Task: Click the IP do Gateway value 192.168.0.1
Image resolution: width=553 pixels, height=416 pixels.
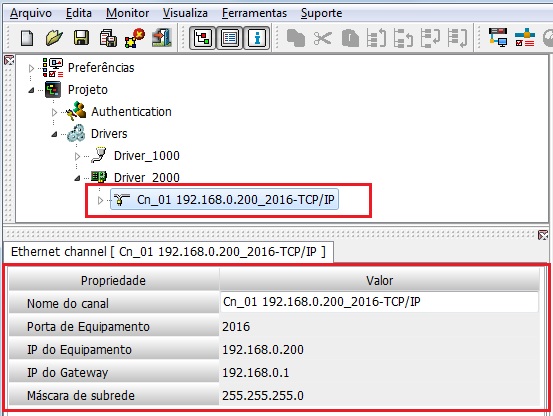Action: (255, 372)
